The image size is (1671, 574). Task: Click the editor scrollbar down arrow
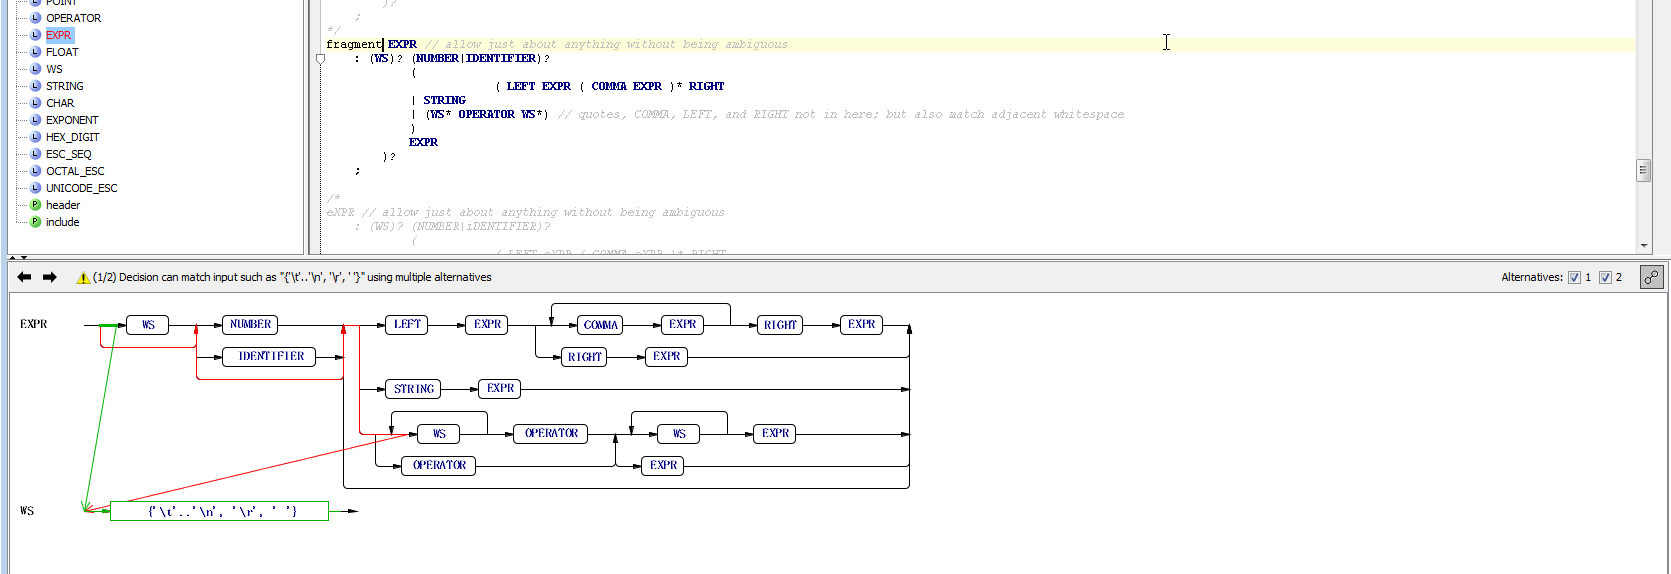pos(1643,245)
